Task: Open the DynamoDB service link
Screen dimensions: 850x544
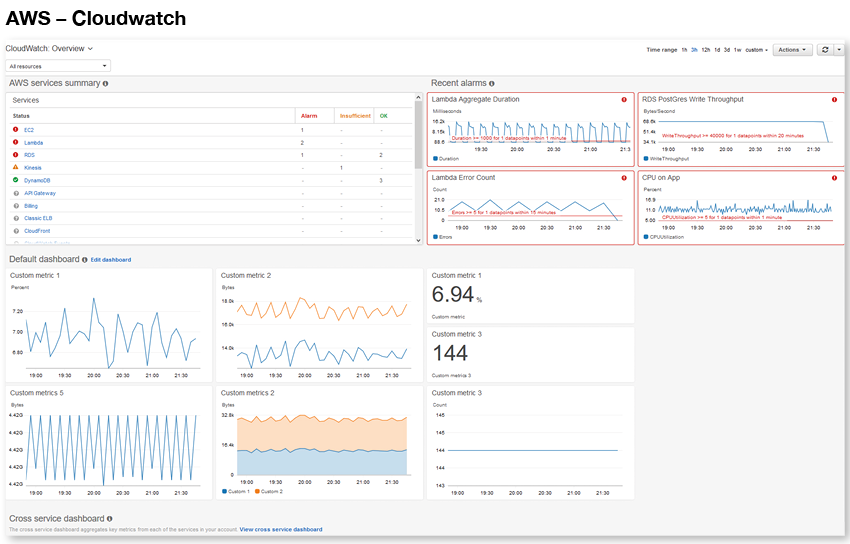Action: pos(37,180)
